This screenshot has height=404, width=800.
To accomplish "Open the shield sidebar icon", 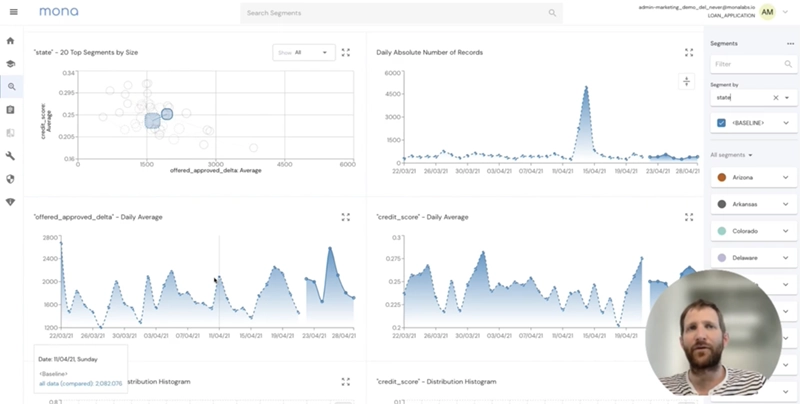I will pyautogui.click(x=10, y=179).
